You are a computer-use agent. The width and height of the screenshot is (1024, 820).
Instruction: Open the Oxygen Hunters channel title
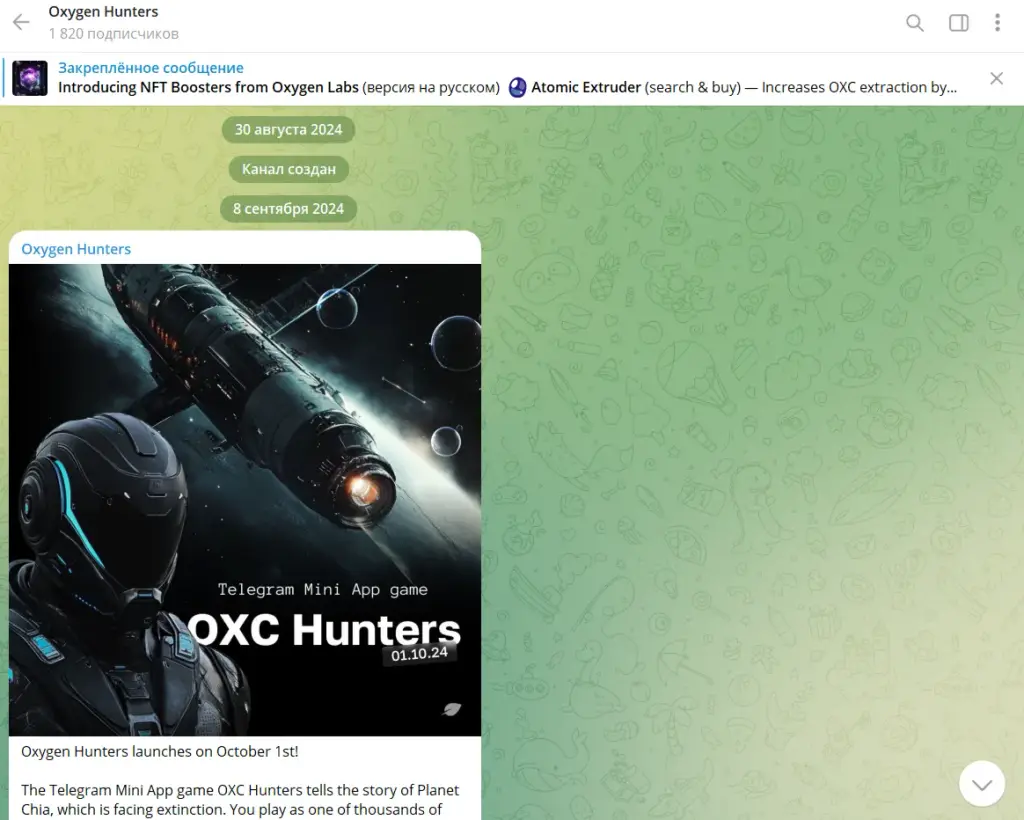103,12
